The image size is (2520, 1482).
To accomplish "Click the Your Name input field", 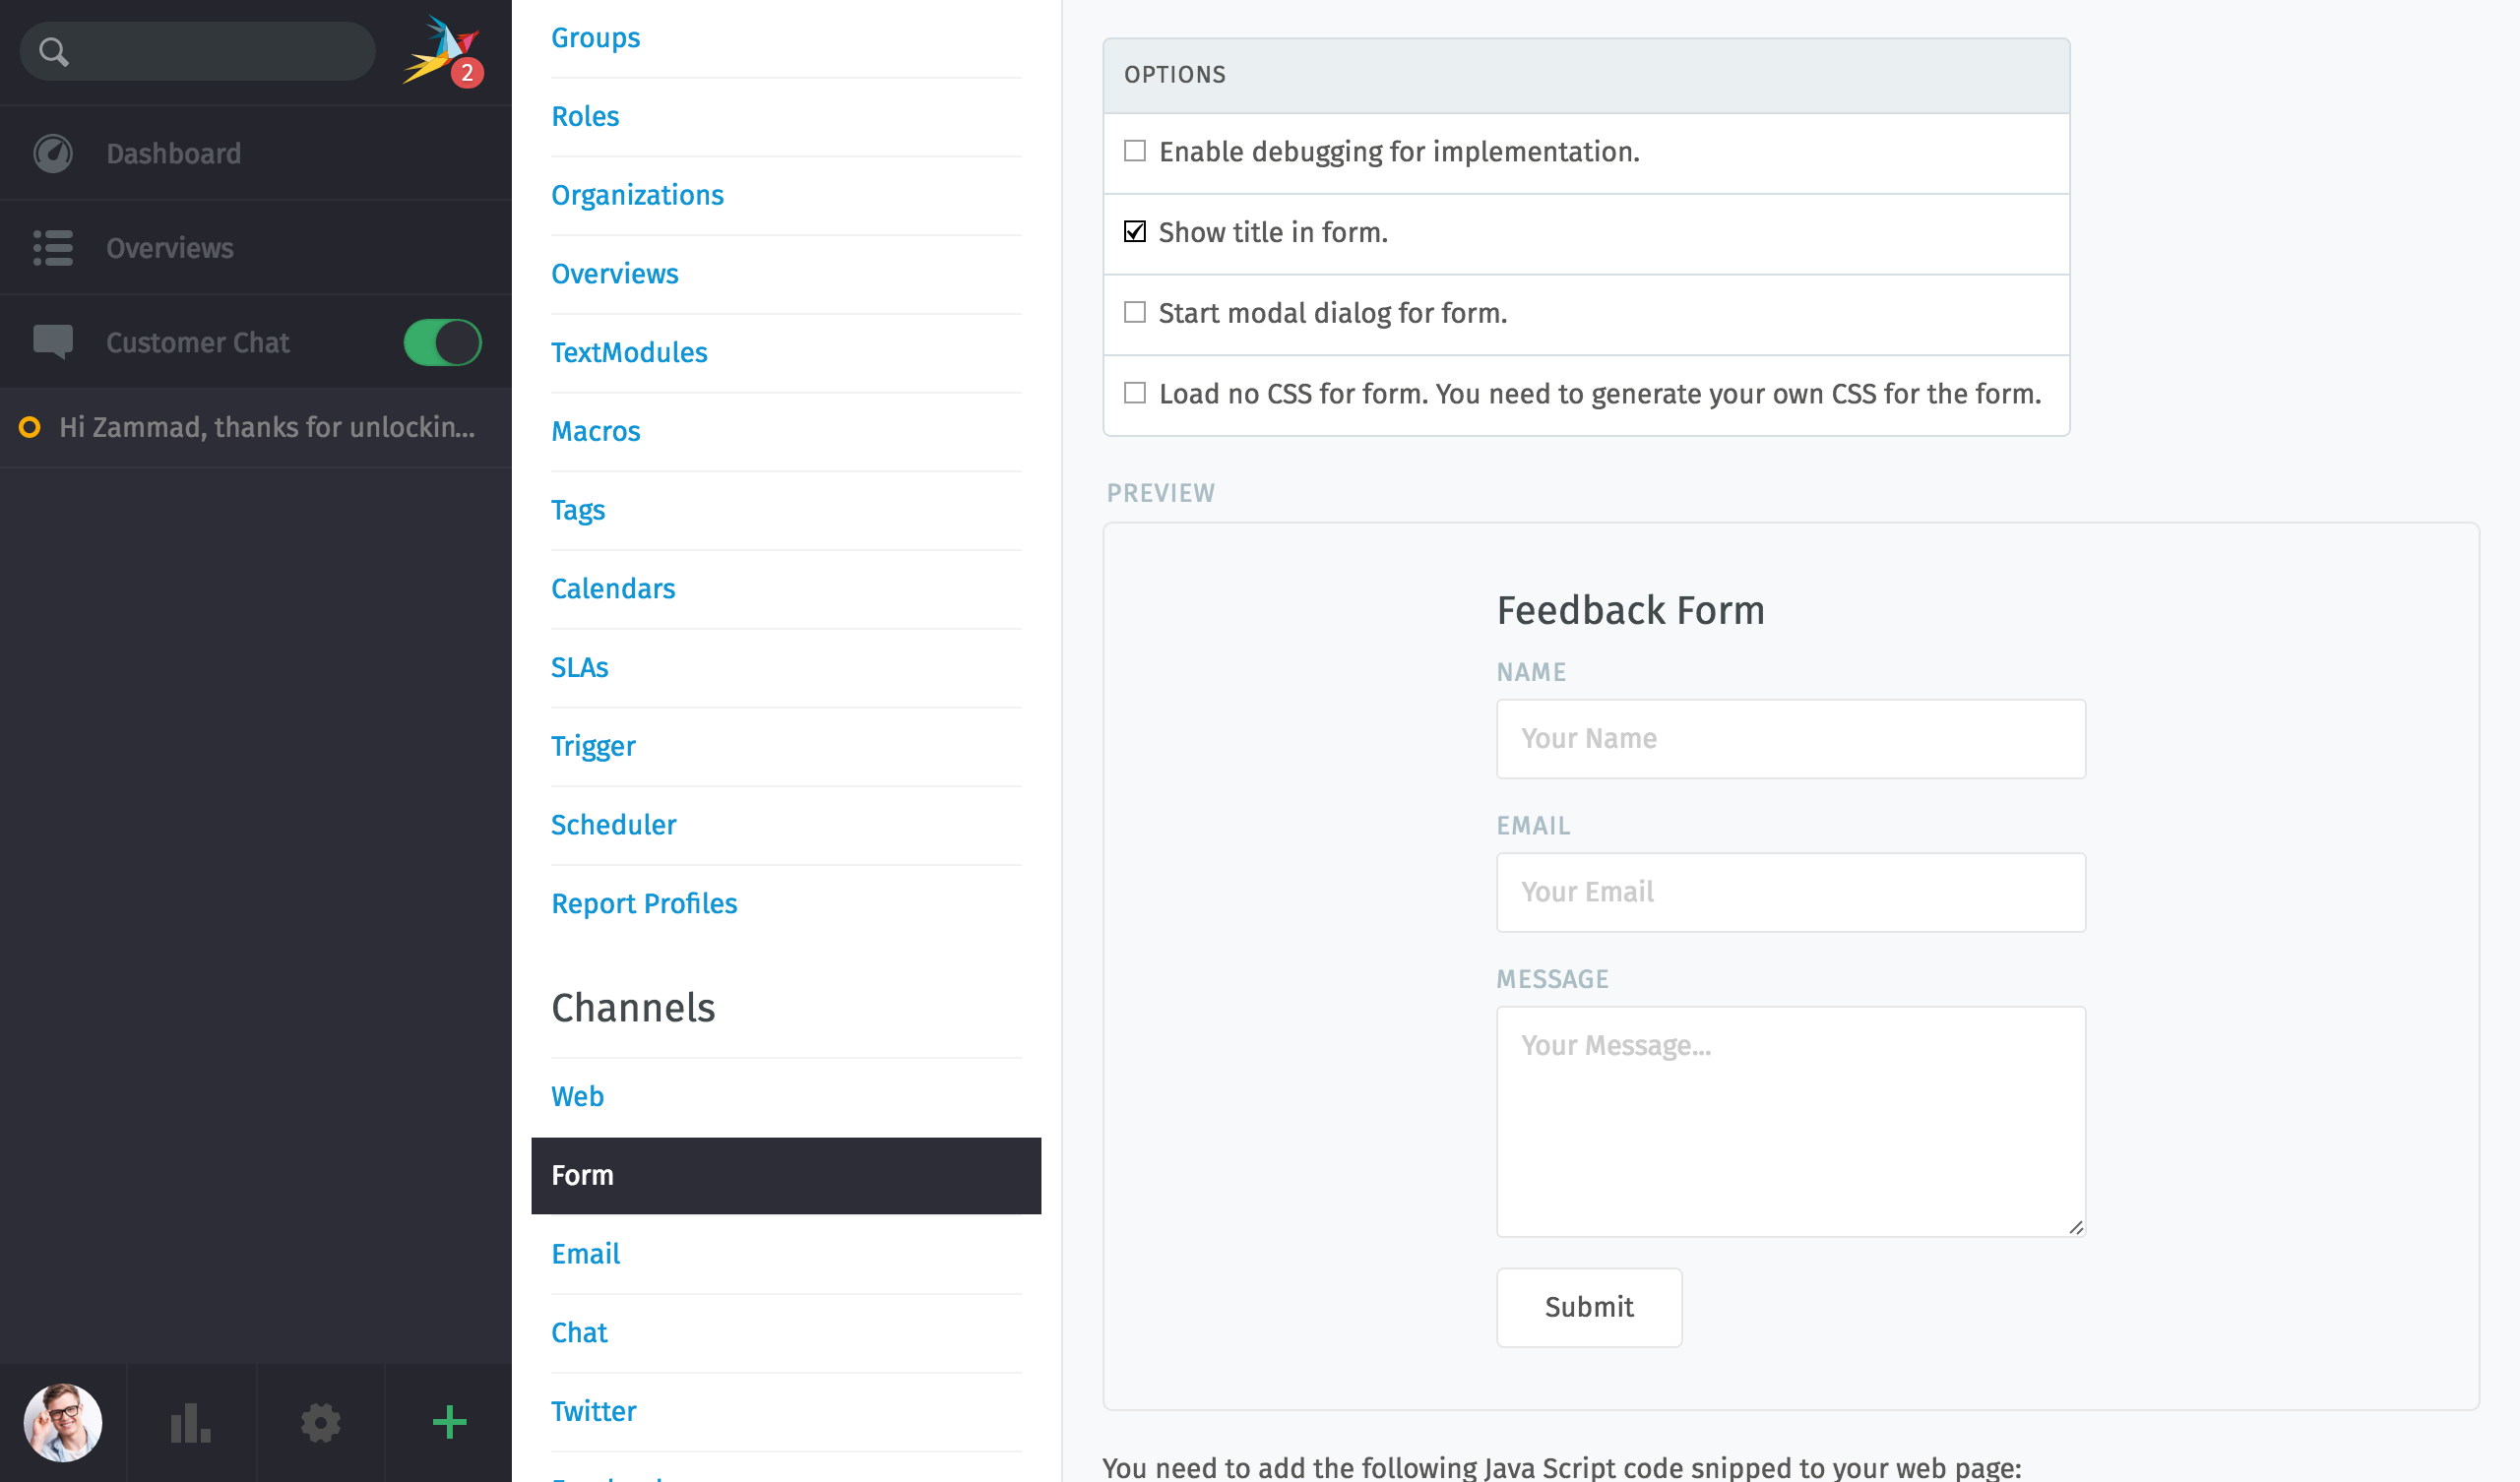I will pos(1790,737).
